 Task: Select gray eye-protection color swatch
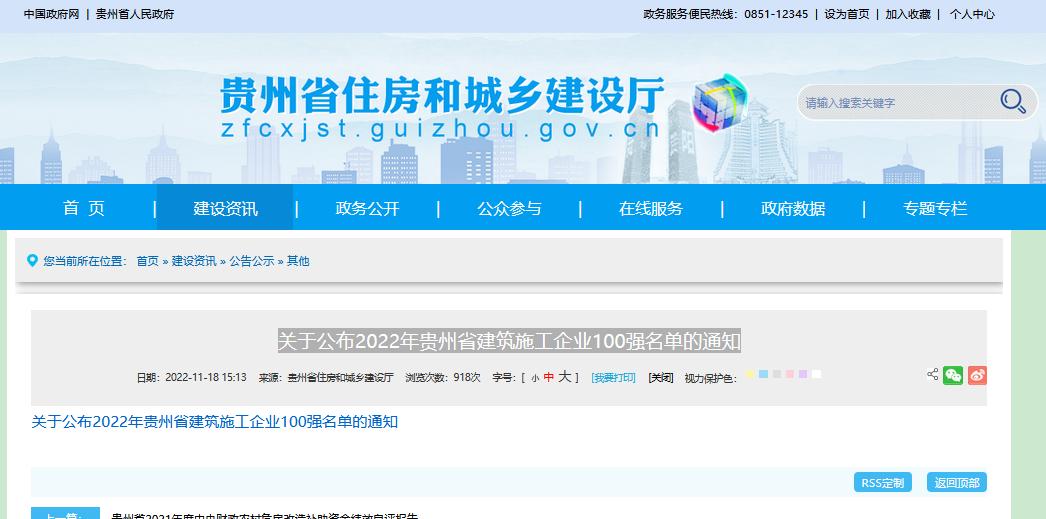[776, 374]
